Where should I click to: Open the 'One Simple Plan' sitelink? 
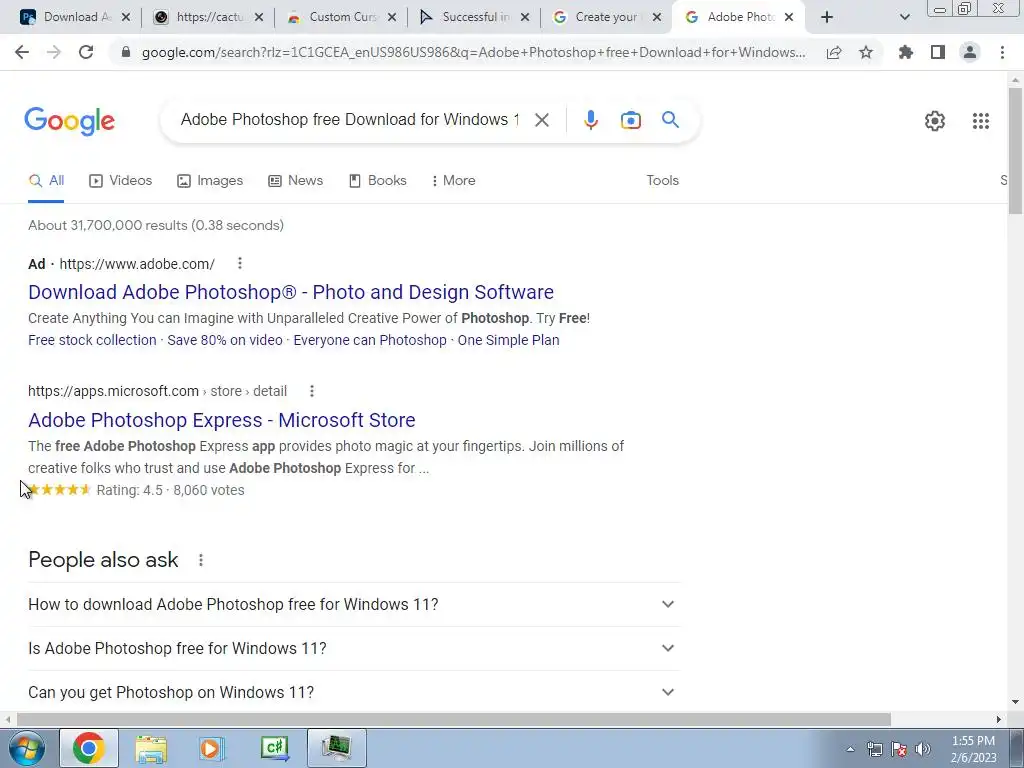point(508,340)
